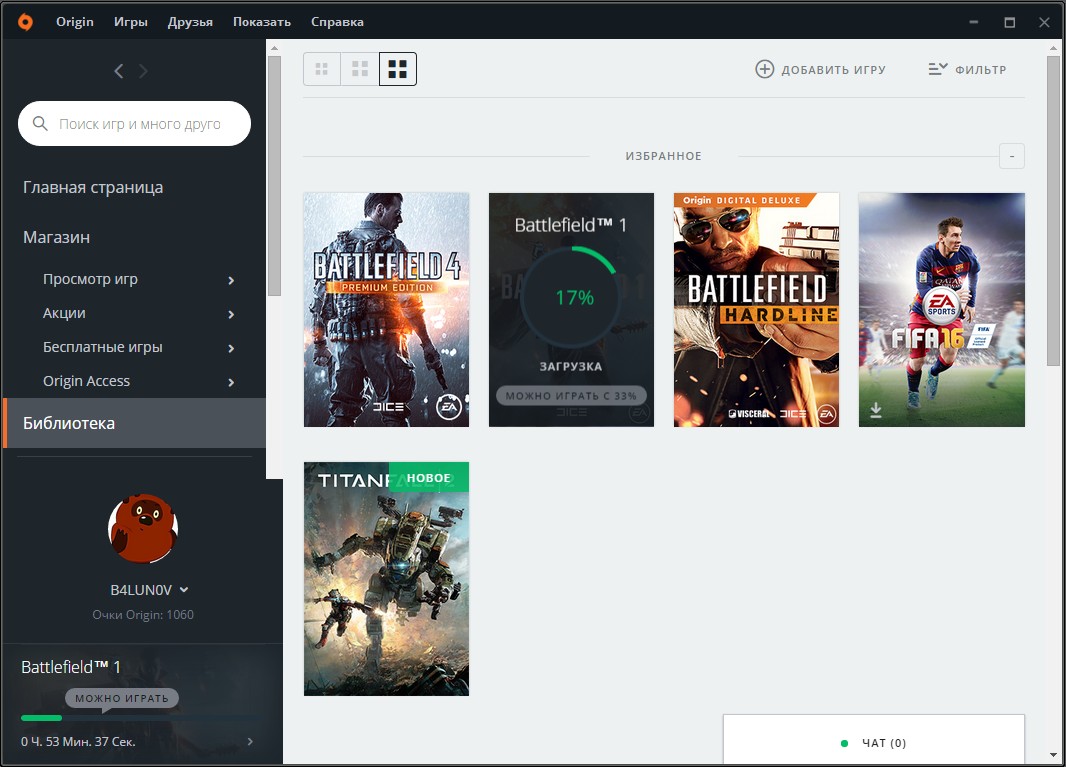The height and width of the screenshot is (767, 1066).
Task: Open Главная страница
Action: click(x=93, y=188)
